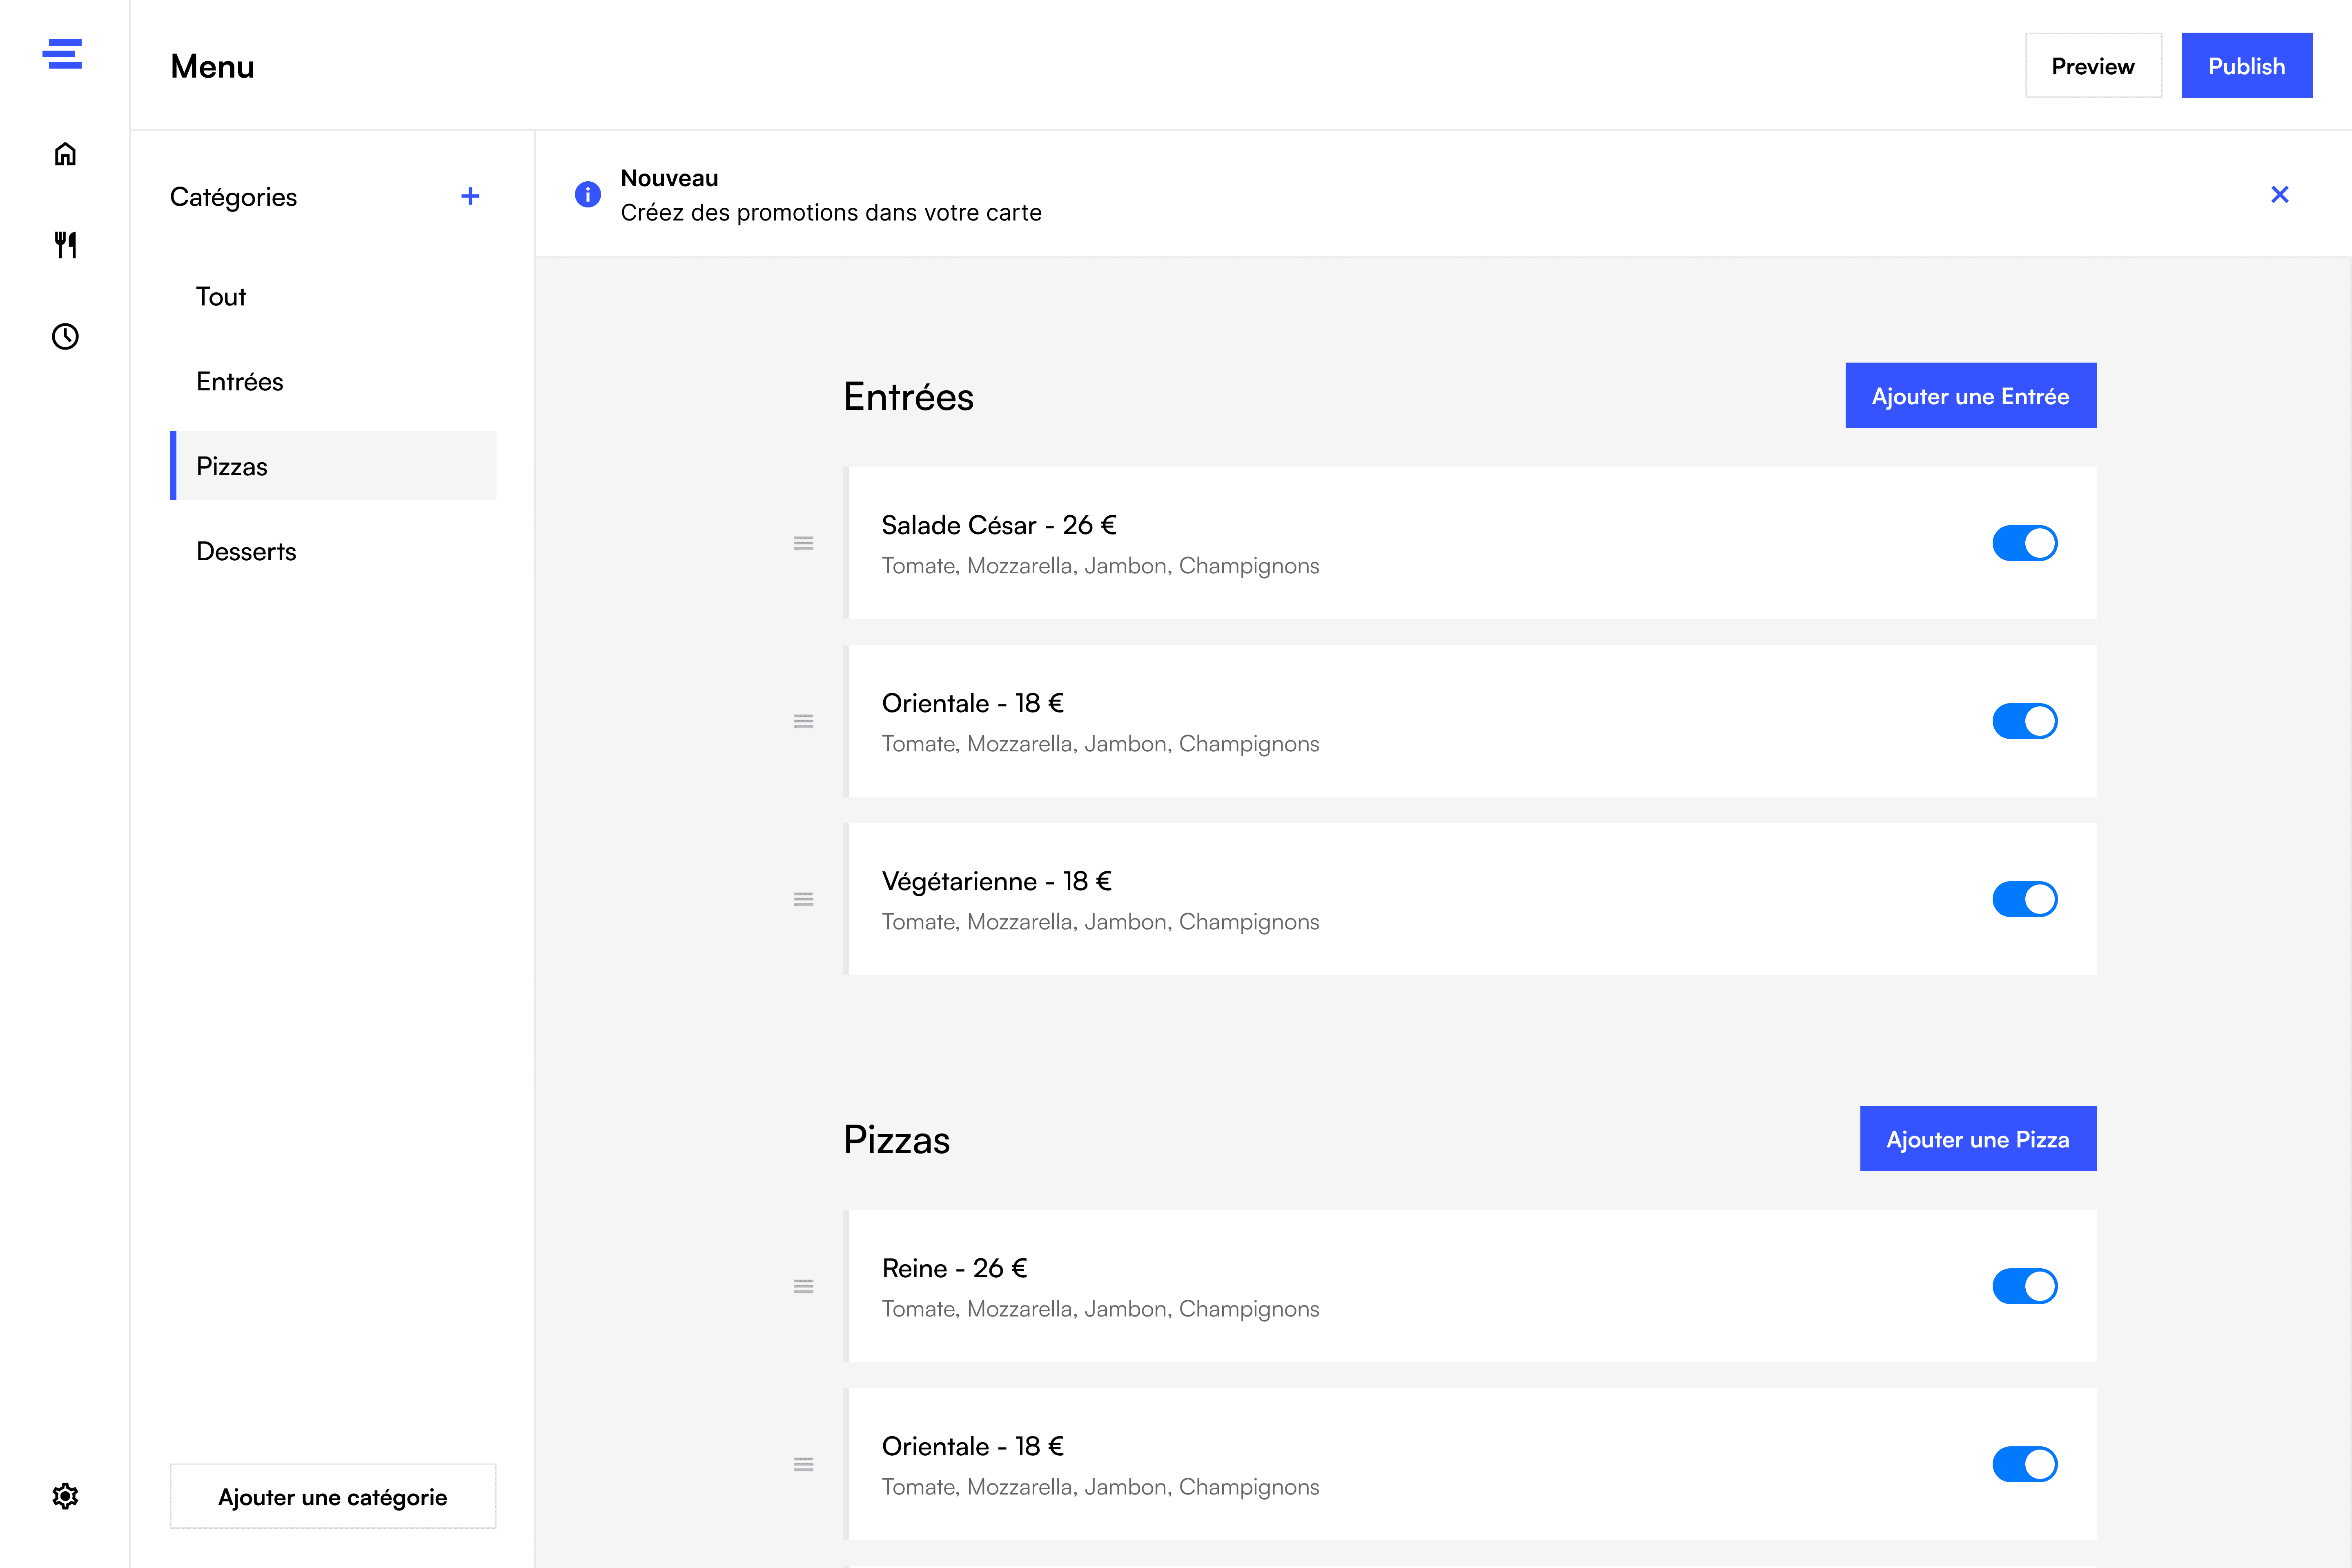2352x1568 pixels.
Task: Click the Menu page title
Action: point(212,66)
